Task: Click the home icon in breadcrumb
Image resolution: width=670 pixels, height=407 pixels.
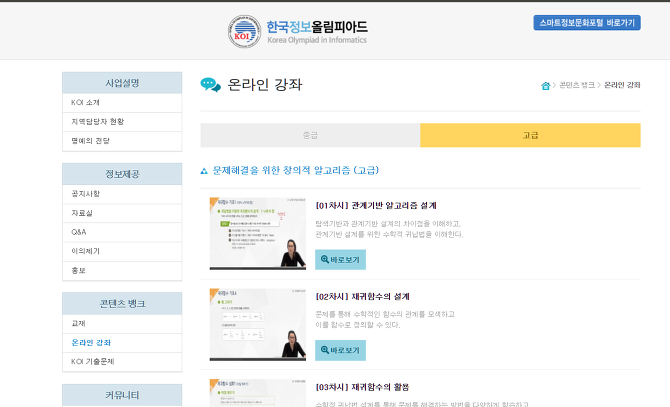Action: pos(546,86)
